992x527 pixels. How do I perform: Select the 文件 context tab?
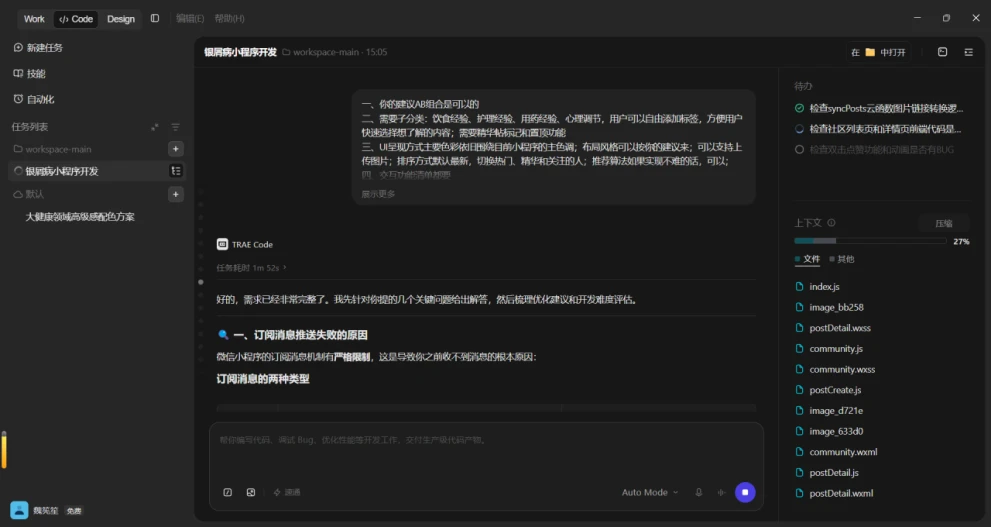click(x=807, y=259)
